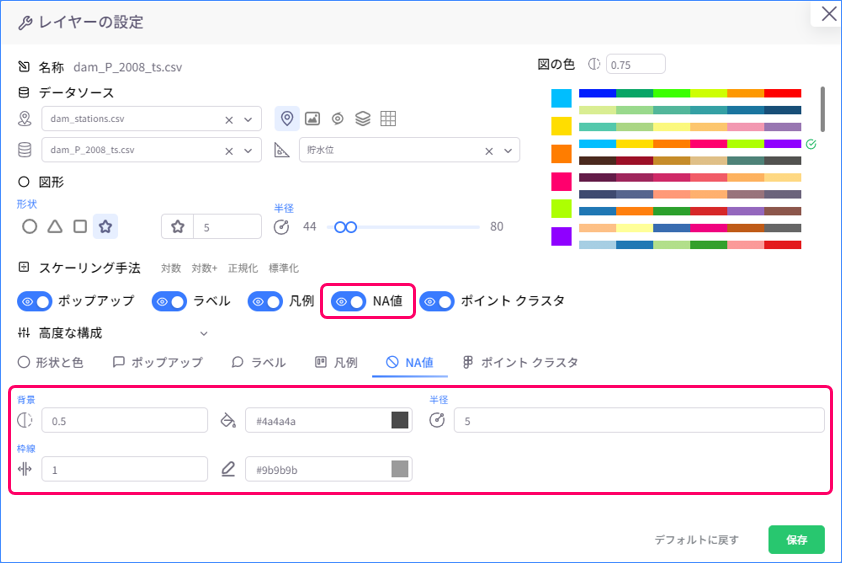Open the dam_P_2008_ts.csv dropdown
The image size is (842, 563).
(x=248, y=151)
